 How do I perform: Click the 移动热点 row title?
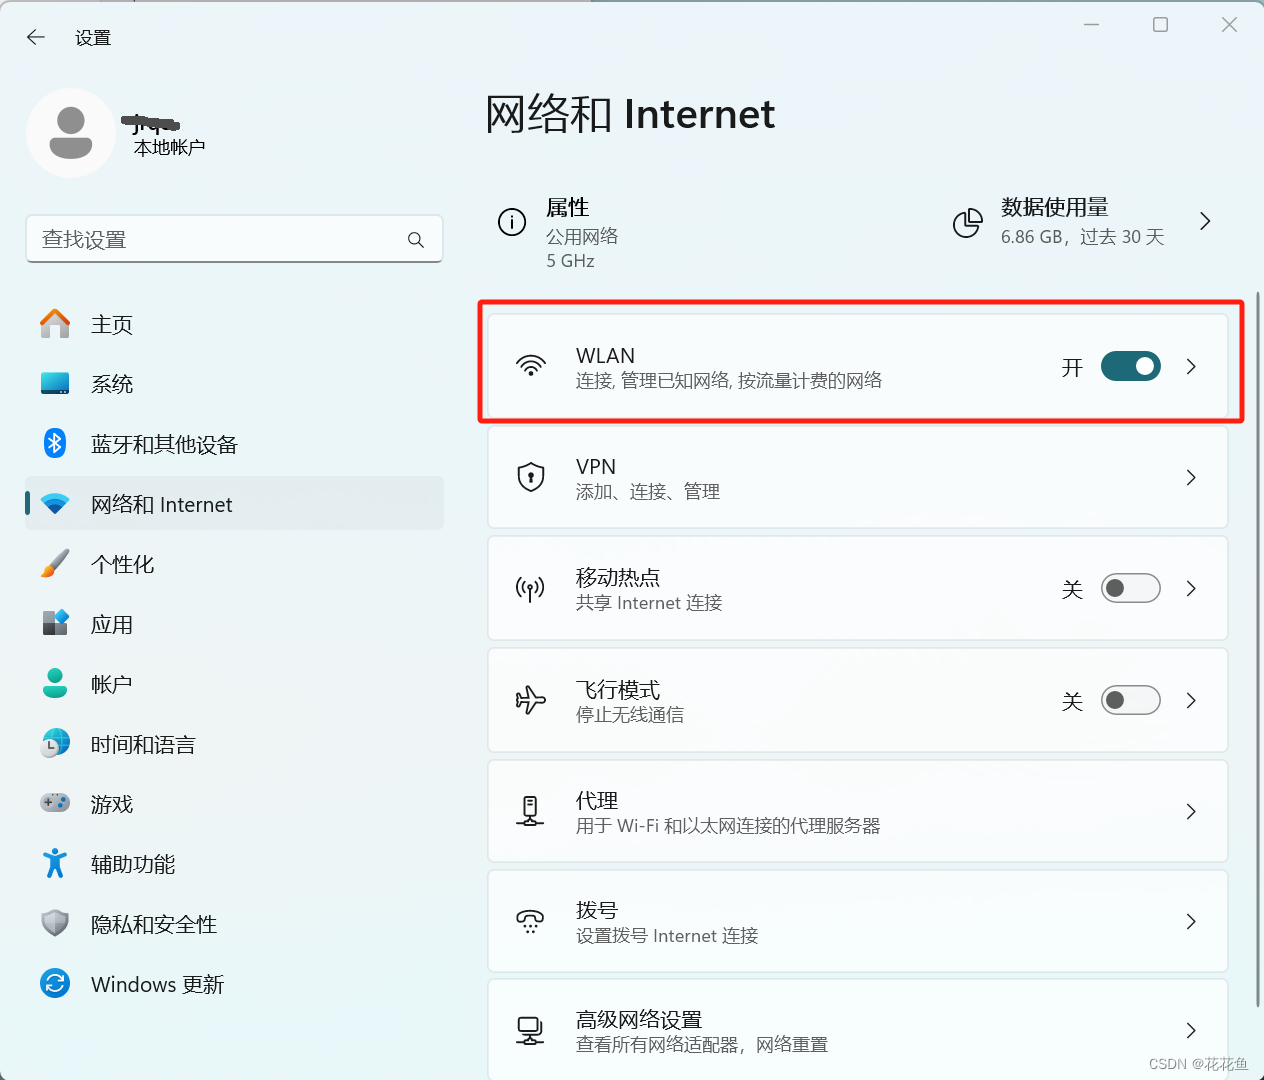618,577
